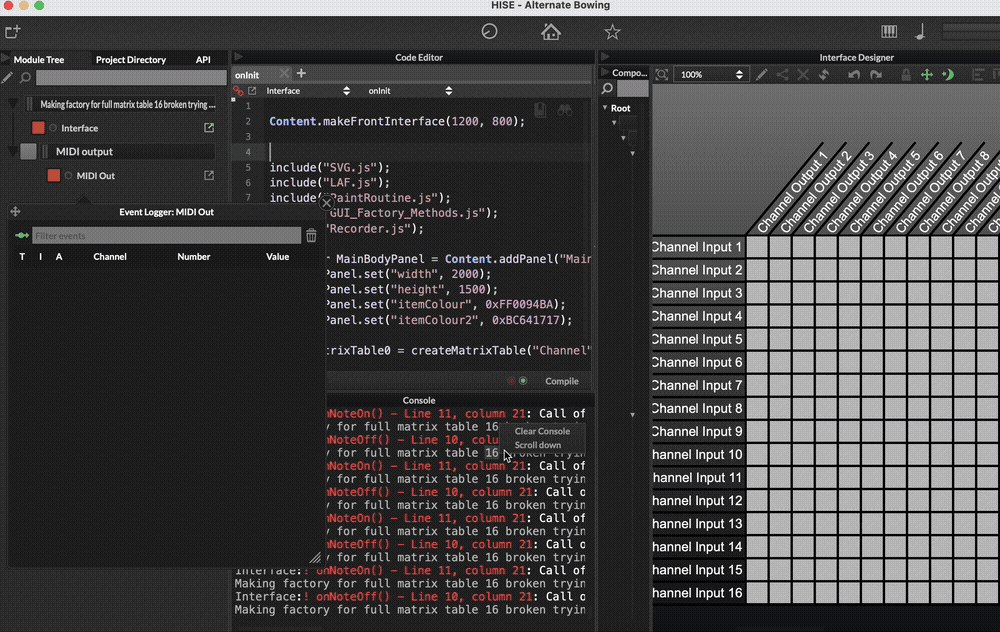Switch to the API tab

203,59
